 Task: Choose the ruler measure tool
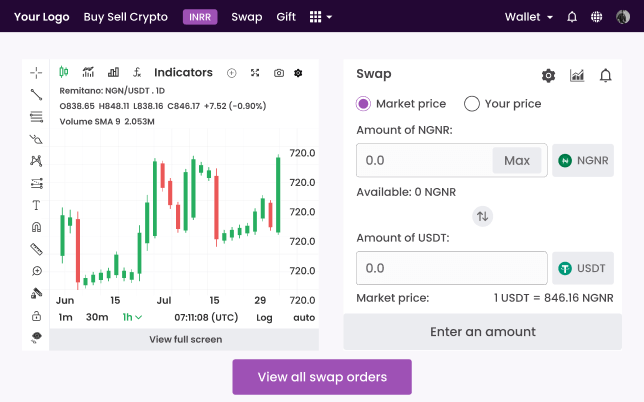click(x=36, y=249)
